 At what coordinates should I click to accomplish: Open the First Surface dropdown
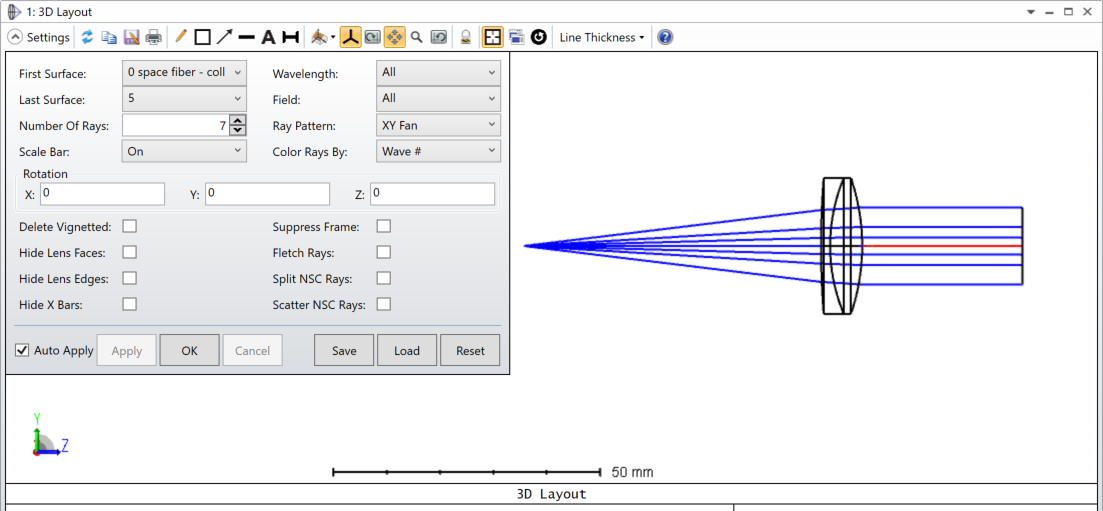tap(184, 72)
